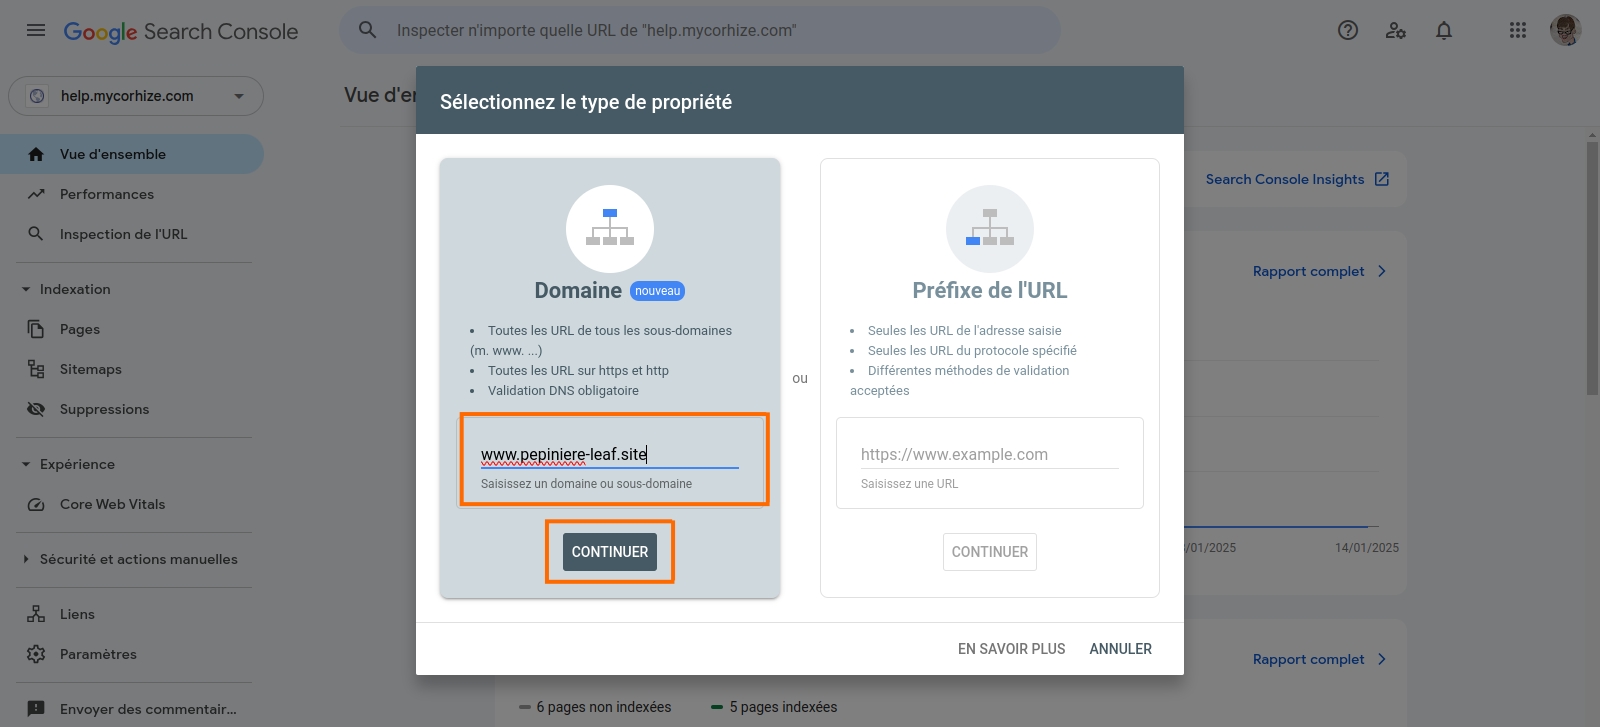This screenshot has height=727, width=1600.
Task: Click the Paramètres gear icon
Action: pos(36,654)
